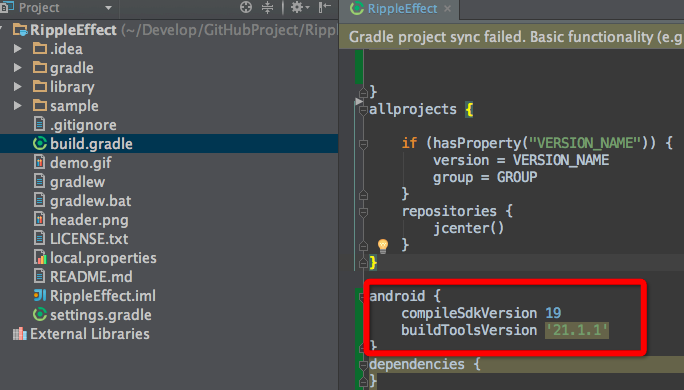Select the .gitignore file

coord(83,125)
